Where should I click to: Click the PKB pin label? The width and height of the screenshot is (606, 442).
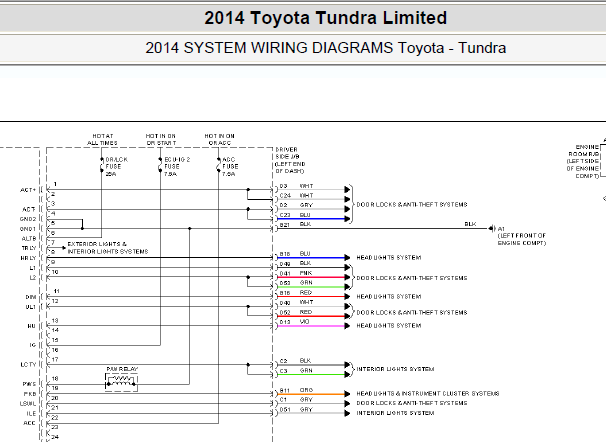(x=30, y=394)
